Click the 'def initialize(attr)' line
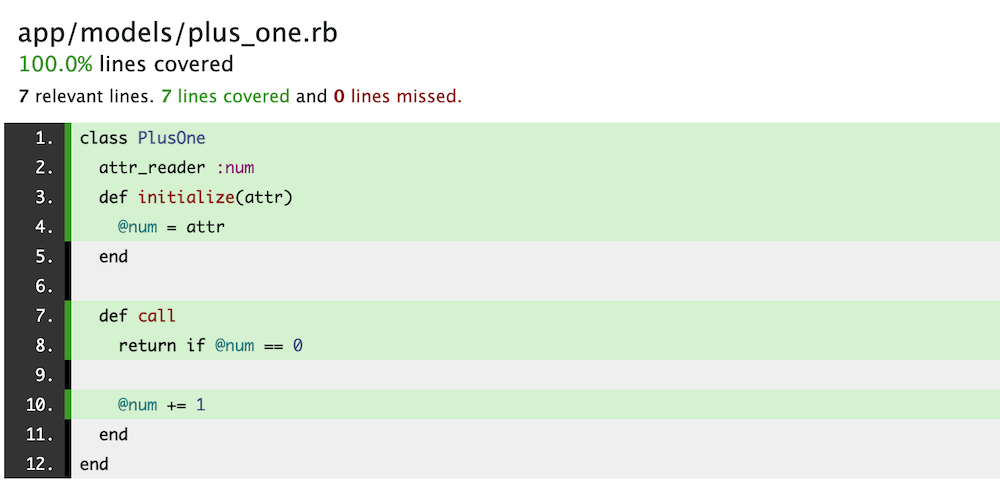 195,198
